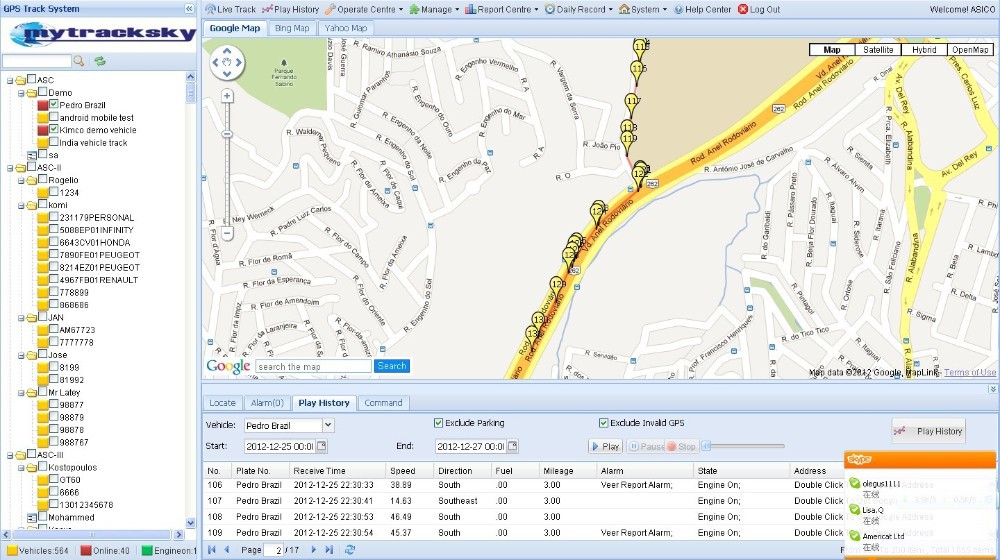
Task: Toggle Exclude Parking checkbox
Action: pyautogui.click(x=439, y=423)
